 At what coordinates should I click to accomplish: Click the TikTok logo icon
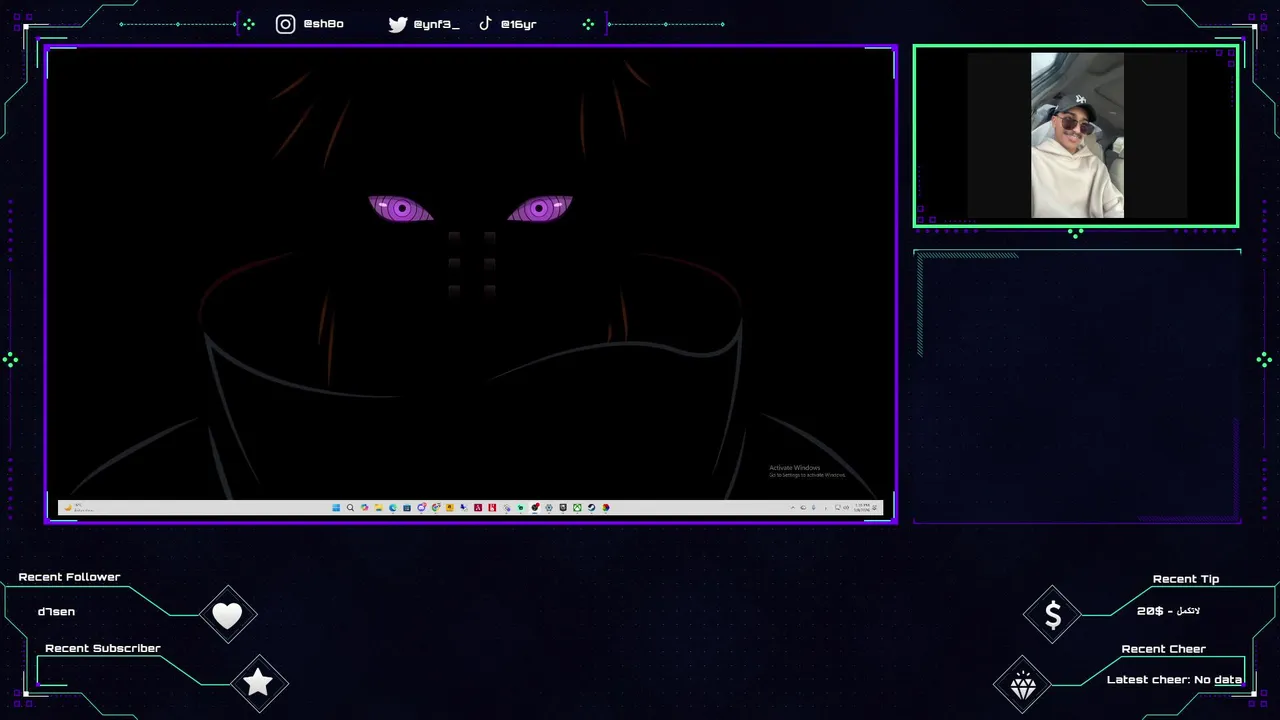[485, 23]
